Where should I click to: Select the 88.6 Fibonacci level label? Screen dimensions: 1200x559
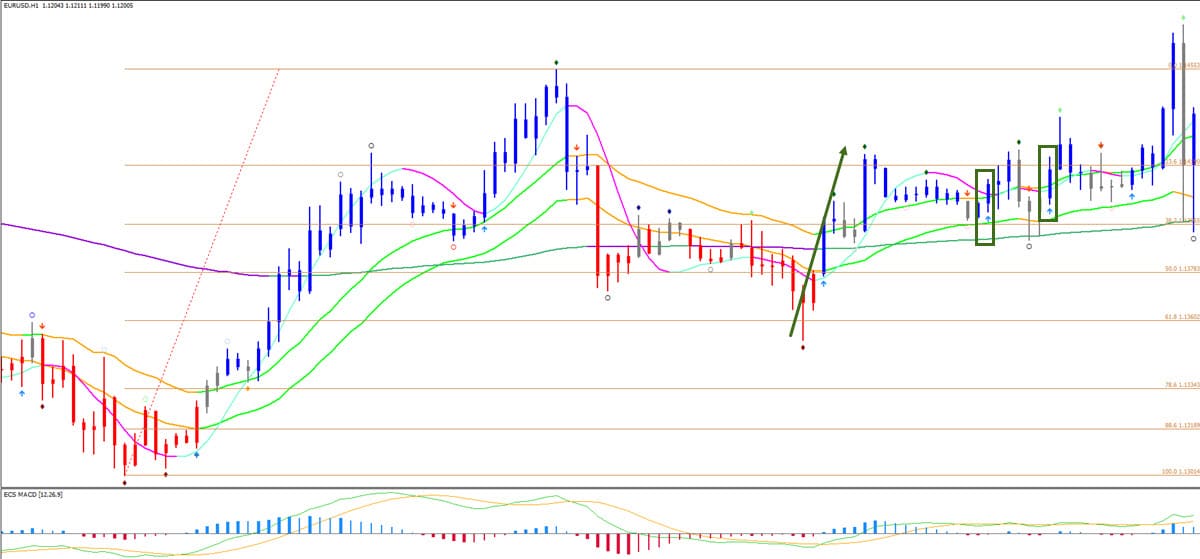coord(1181,425)
